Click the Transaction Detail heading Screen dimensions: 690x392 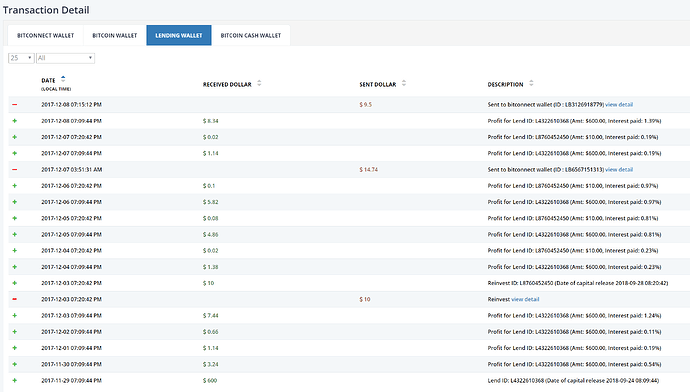coord(46,10)
